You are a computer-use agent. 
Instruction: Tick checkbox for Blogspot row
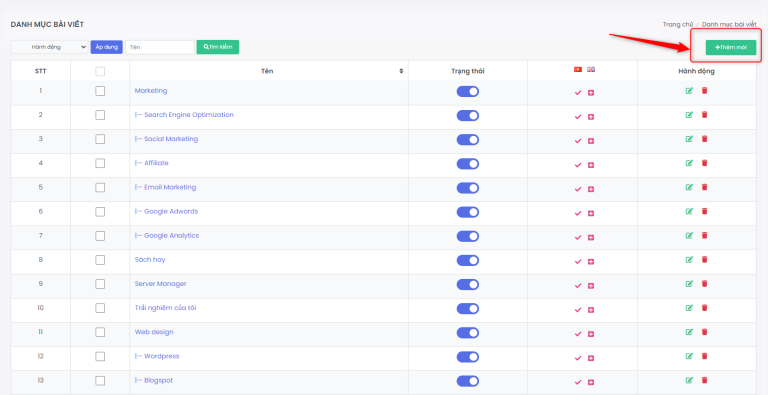point(100,380)
